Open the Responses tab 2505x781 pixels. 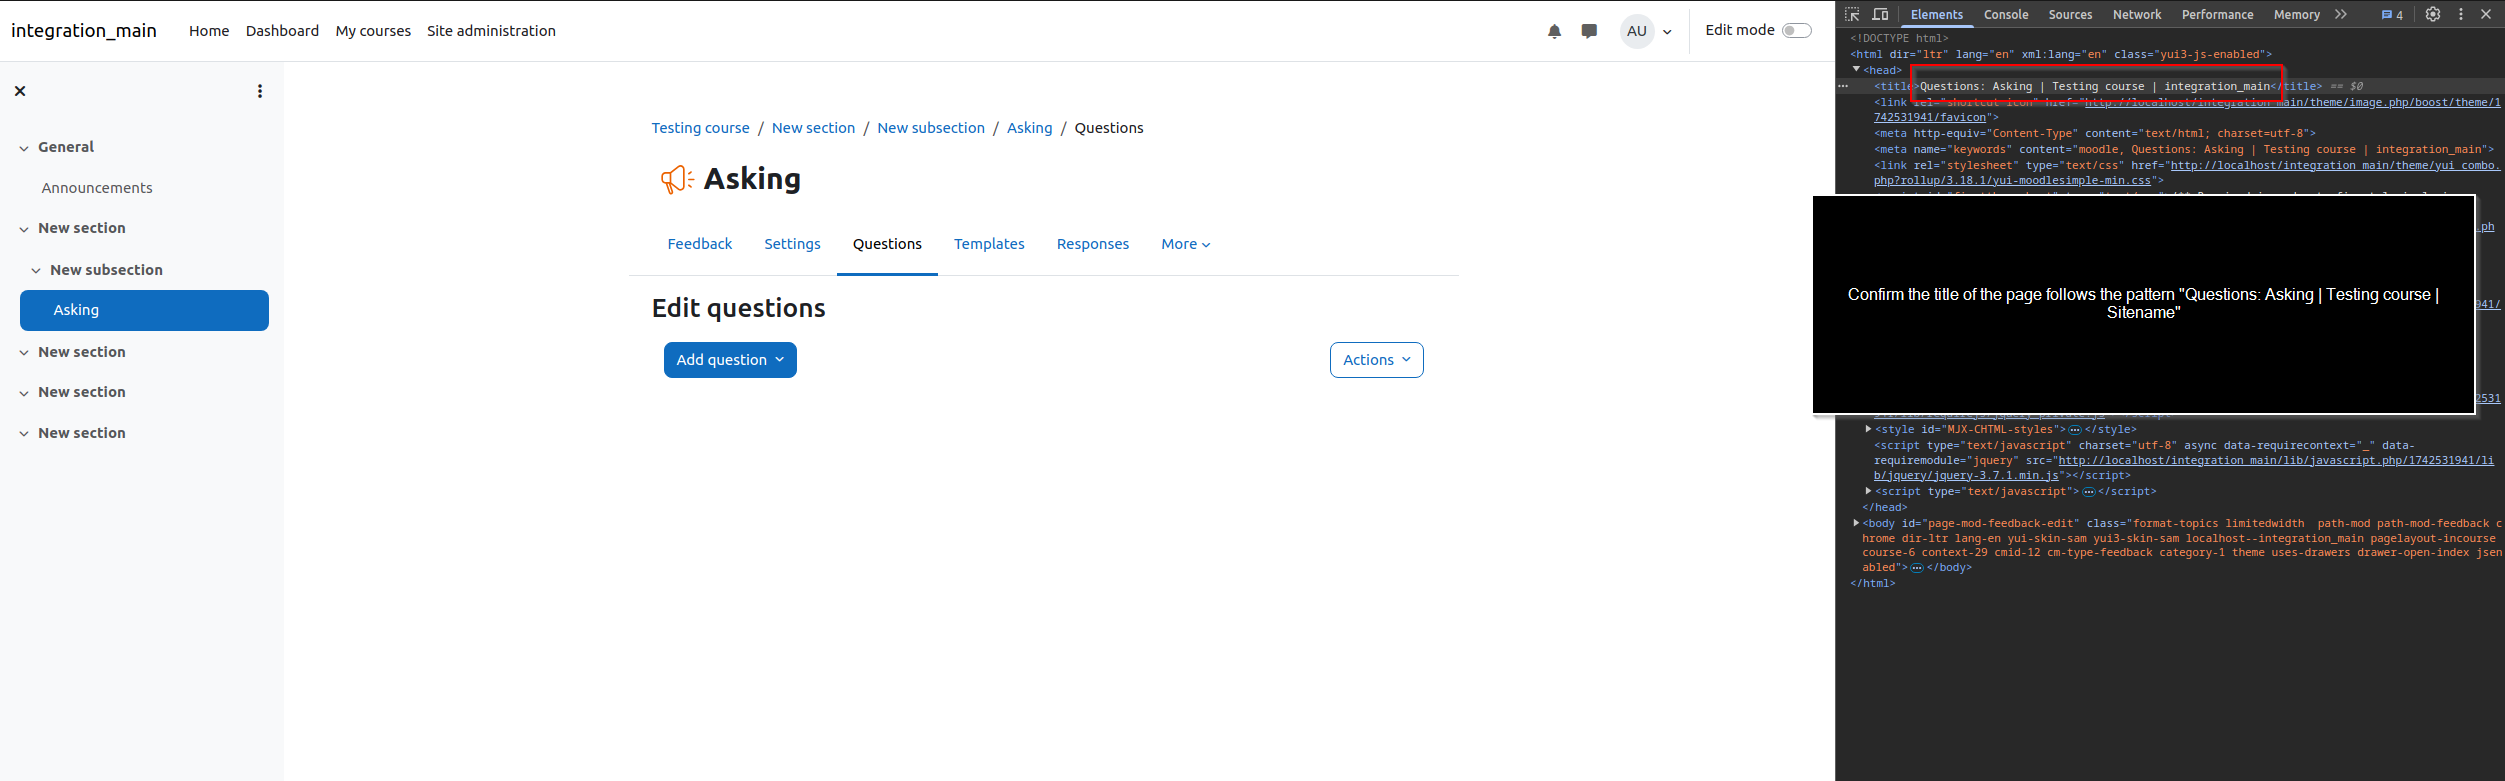tap(1093, 244)
